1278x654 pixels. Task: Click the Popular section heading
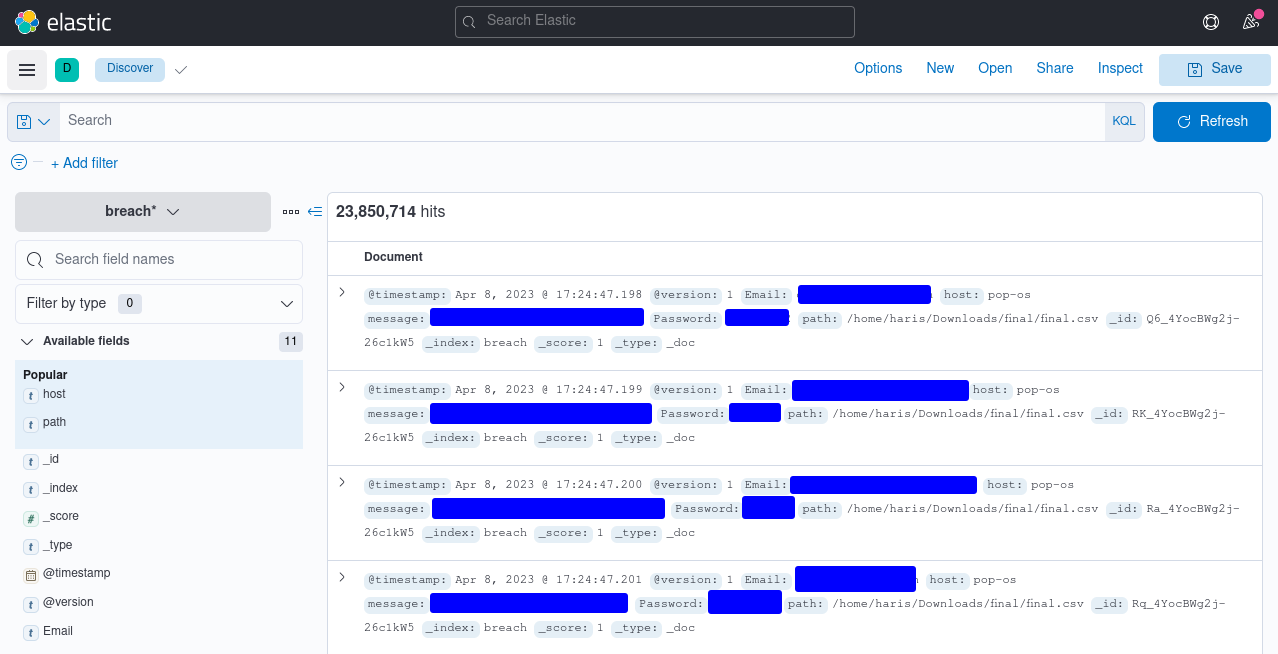[45, 375]
